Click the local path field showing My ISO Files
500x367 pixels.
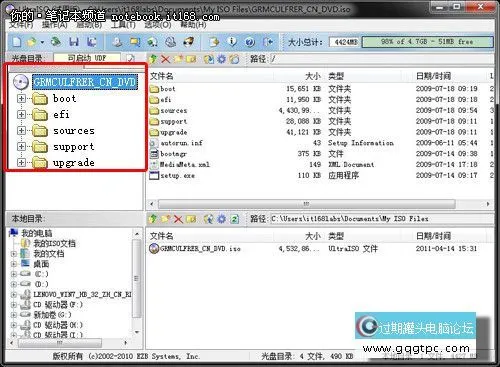(x=381, y=219)
